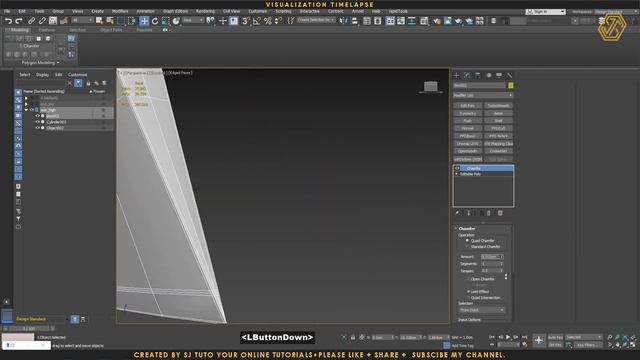
Task: Click the Unwrap UVW modifier button
Action: click(468, 144)
